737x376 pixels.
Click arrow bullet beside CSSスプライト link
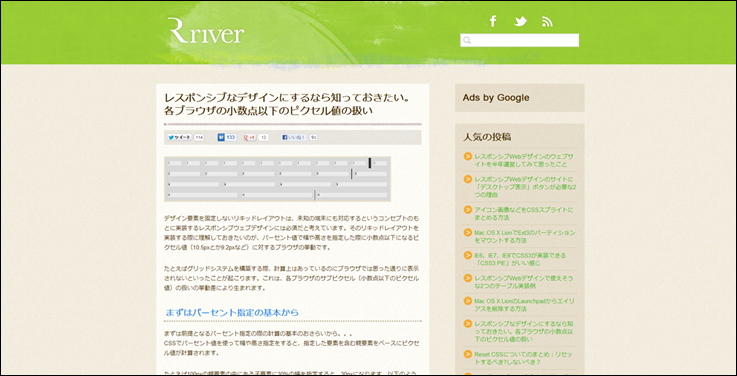pos(468,210)
